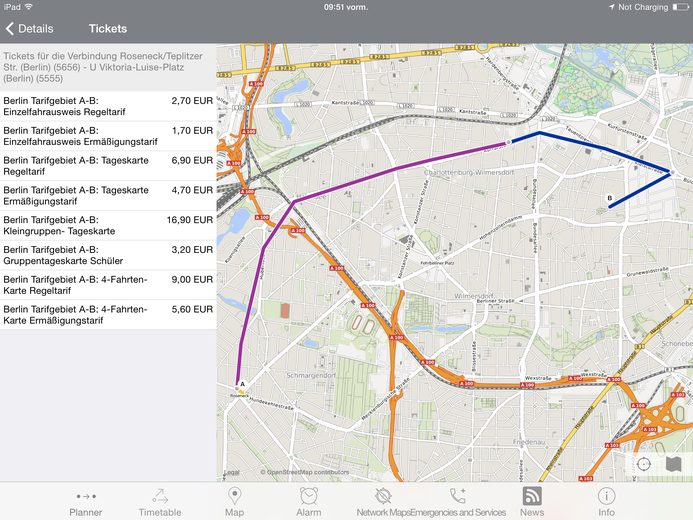Tap the Schmargendorf label on map
This screenshot has width=693, height=520.
pyautogui.click(x=311, y=375)
